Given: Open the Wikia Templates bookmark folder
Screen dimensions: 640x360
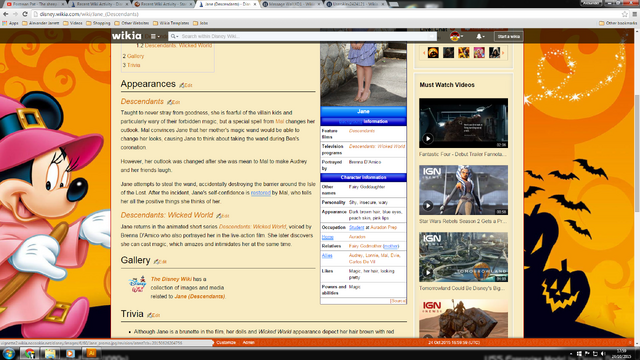Looking at the screenshot, I should [x=171, y=23].
